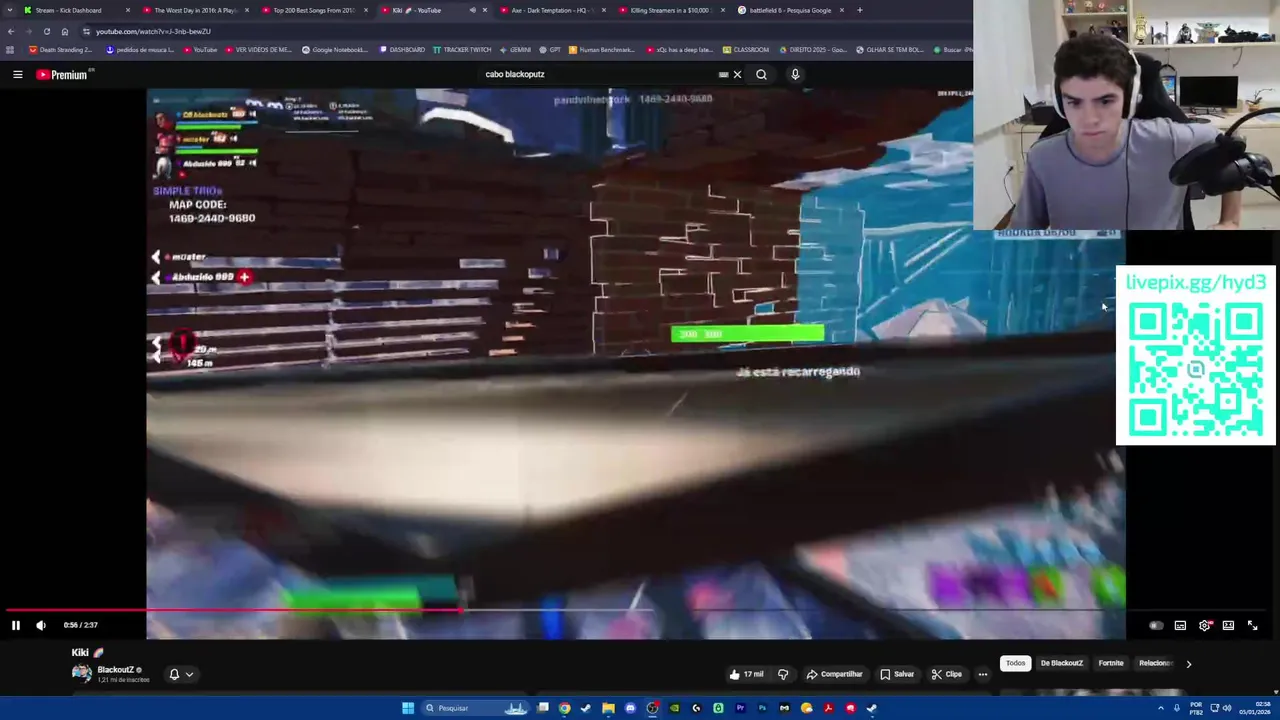Open the player settings gear
The height and width of the screenshot is (720, 1280).
point(1205,625)
